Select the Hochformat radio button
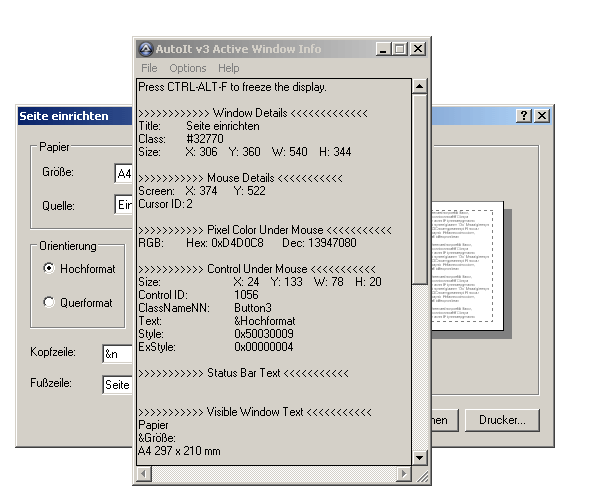 [x=49, y=268]
